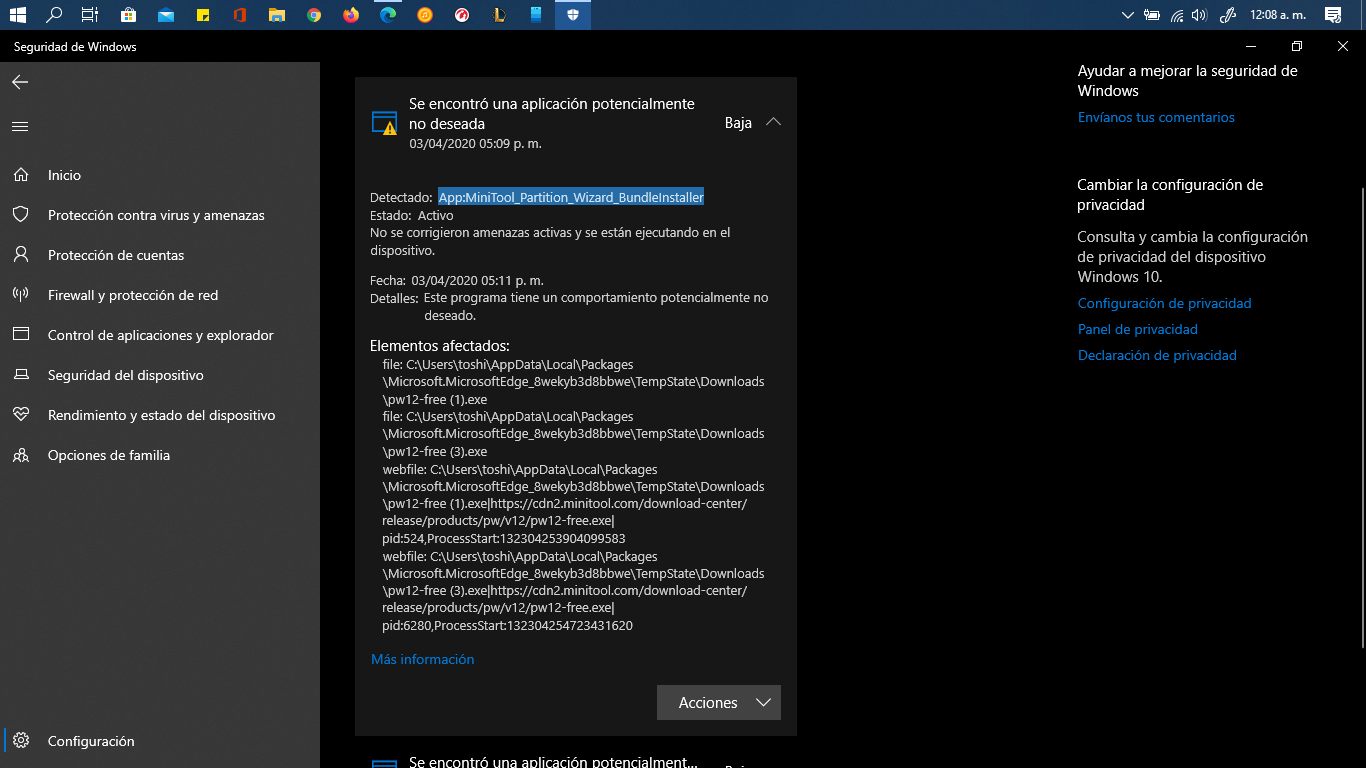This screenshot has width=1366, height=768.
Task: Show hidden system tray icons
Action: pyautogui.click(x=1128, y=15)
